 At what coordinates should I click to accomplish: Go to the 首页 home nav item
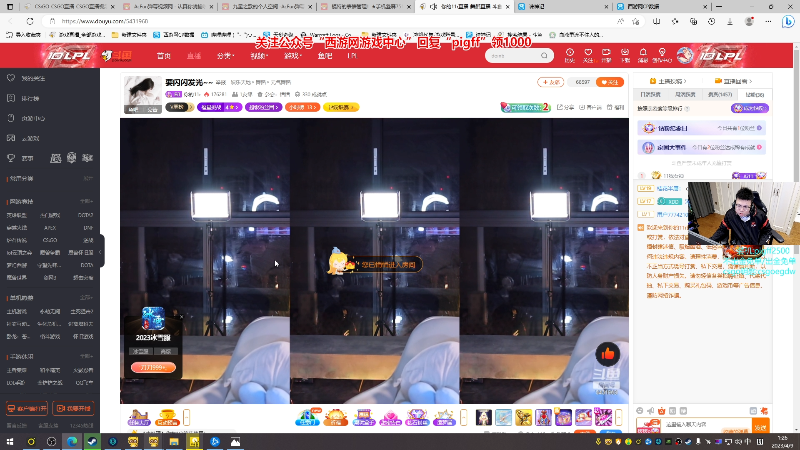coord(164,56)
